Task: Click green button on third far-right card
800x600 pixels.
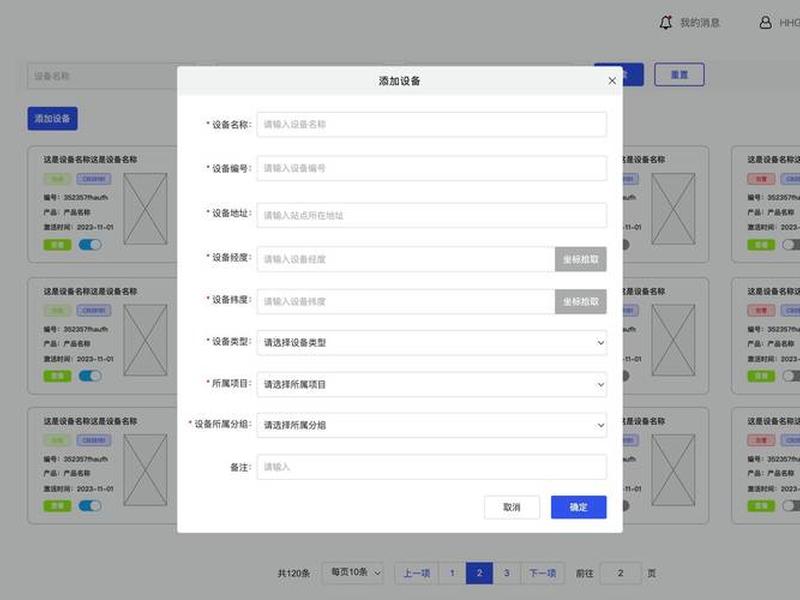Action: point(761,506)
